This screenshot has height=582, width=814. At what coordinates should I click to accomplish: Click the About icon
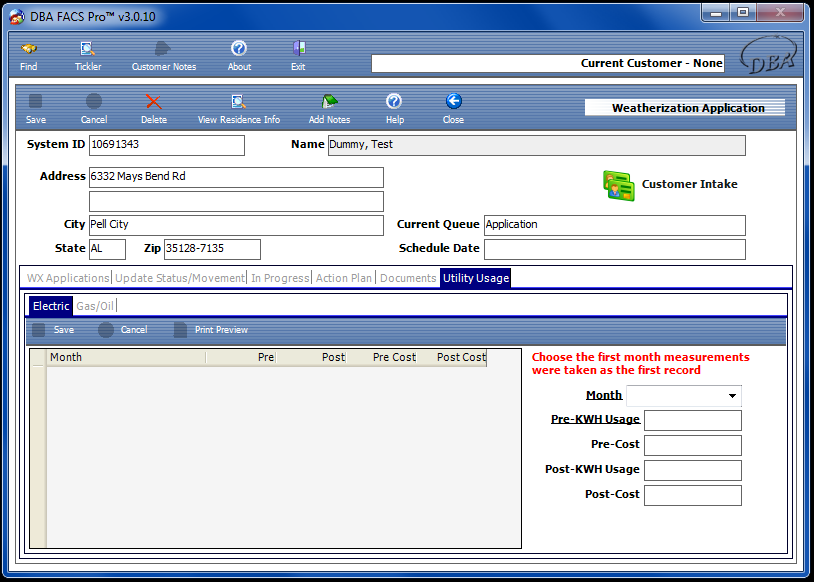click(x=239, y=49)
